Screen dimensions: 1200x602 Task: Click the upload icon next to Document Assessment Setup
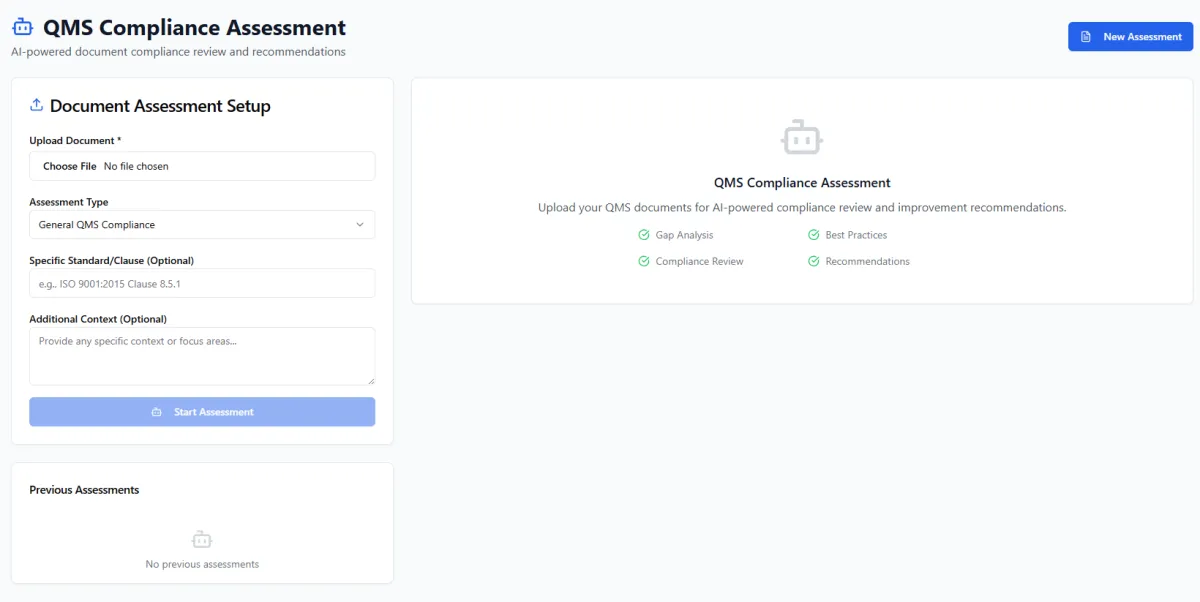tap(37, 105)
